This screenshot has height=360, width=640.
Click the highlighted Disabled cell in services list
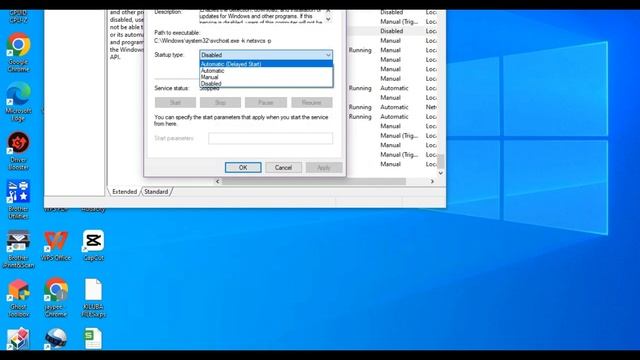coord(391,31)
